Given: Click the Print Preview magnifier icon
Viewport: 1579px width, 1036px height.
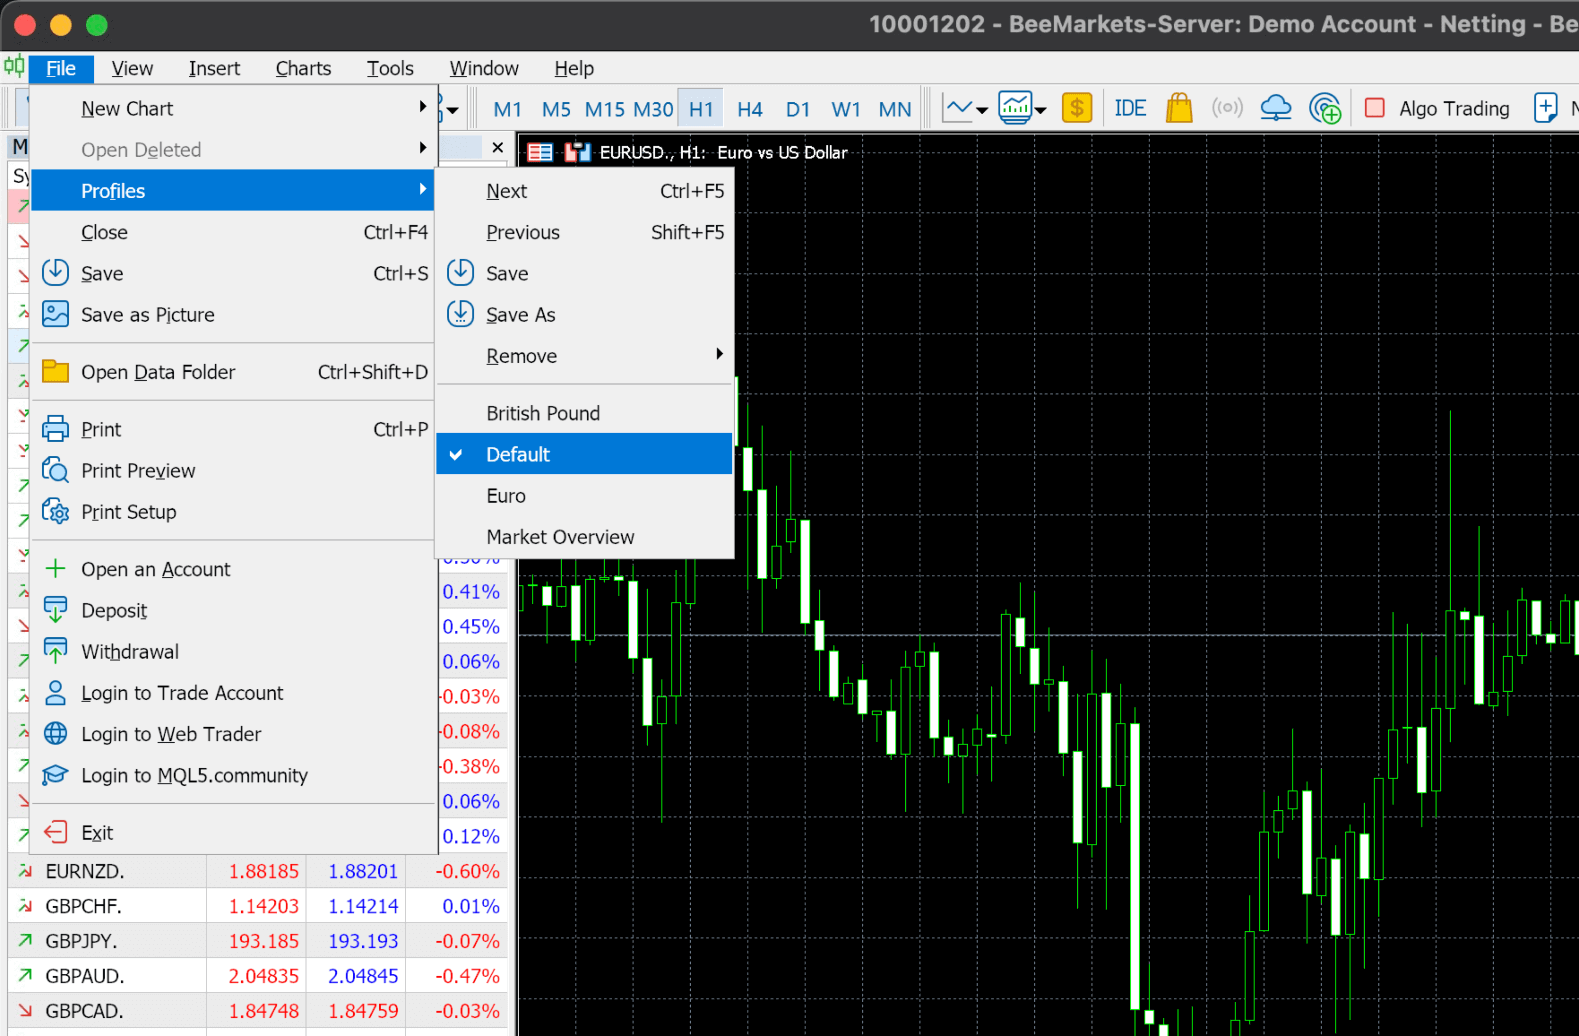Looking at the screenshot, I should click(56, 471).
